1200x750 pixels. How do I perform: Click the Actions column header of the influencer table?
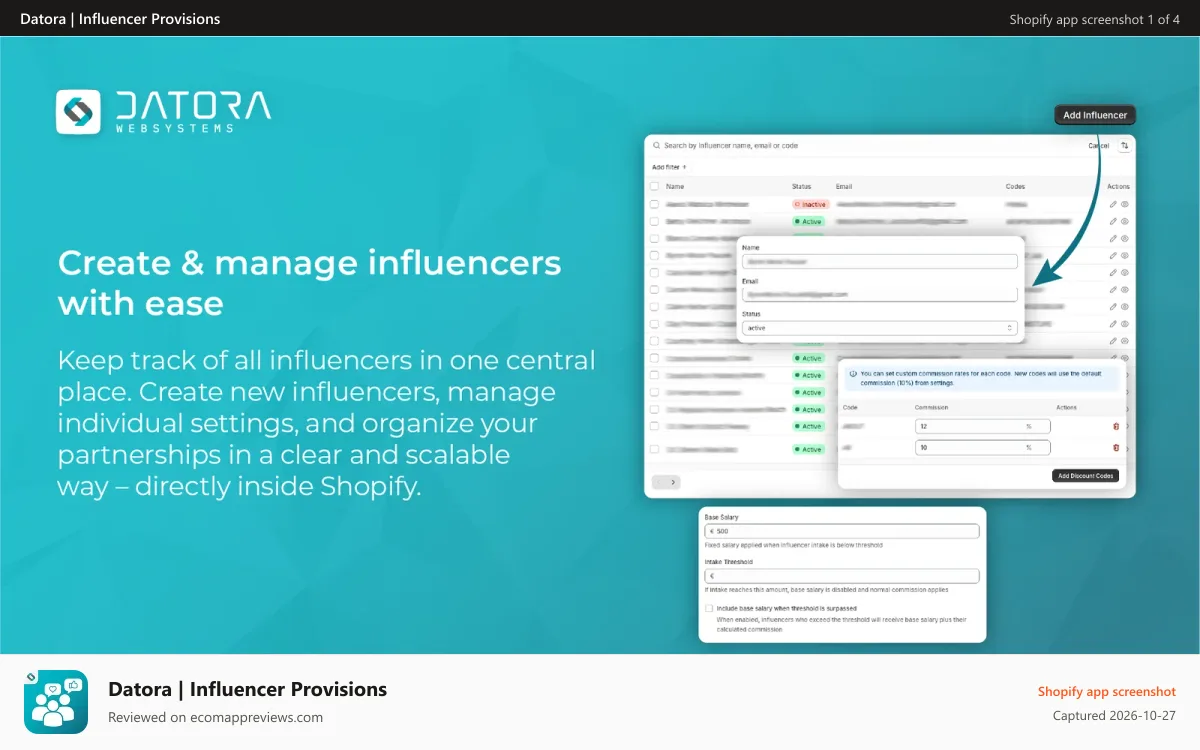point(1118,186)
